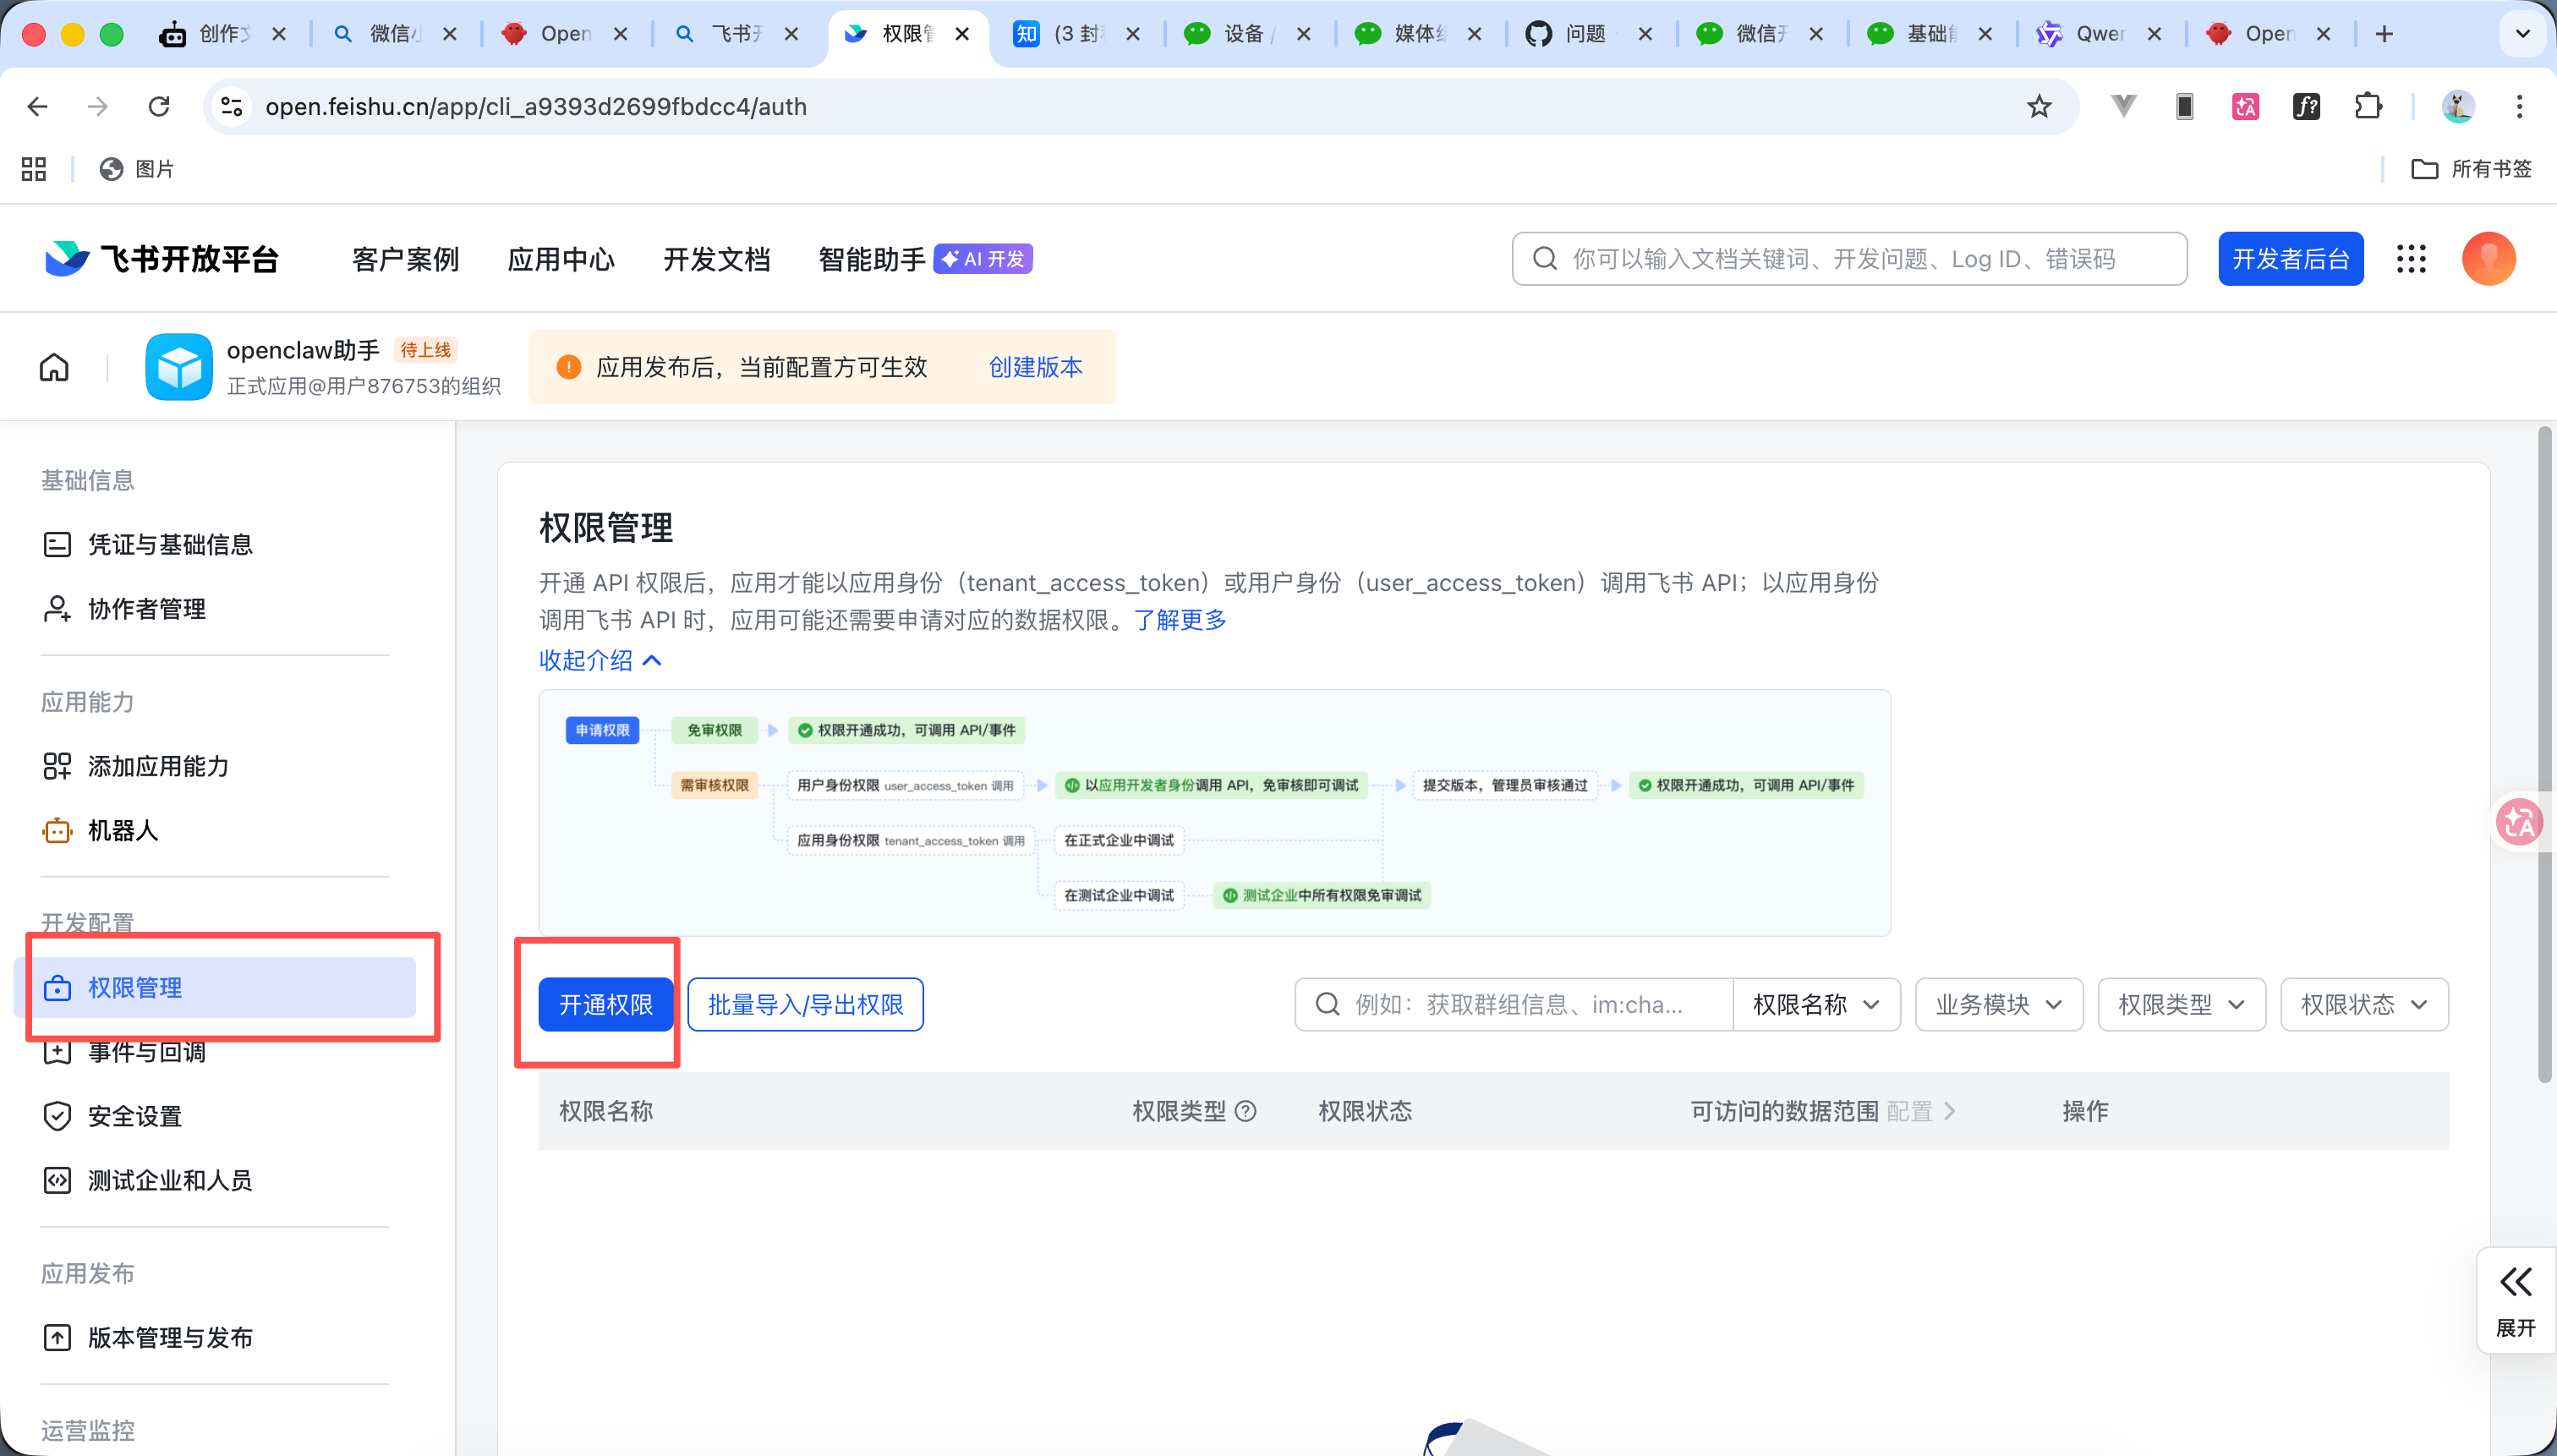Click the 开通权限 button
This screenshot has height=1456, width=2557.
(x=606, y=1004)
